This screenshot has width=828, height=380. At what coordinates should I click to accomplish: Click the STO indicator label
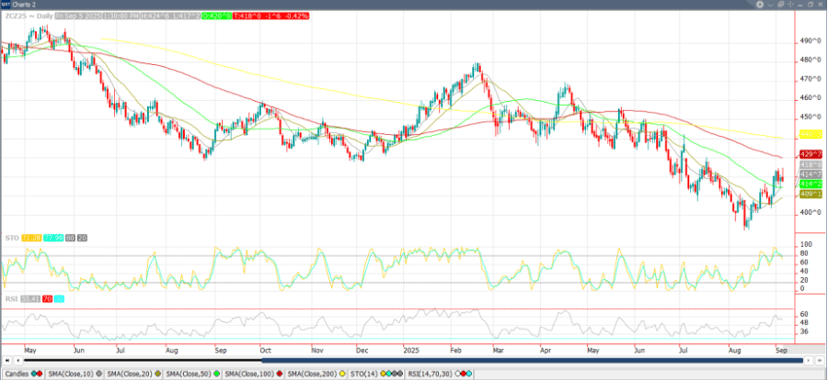[x=12, y=238]
